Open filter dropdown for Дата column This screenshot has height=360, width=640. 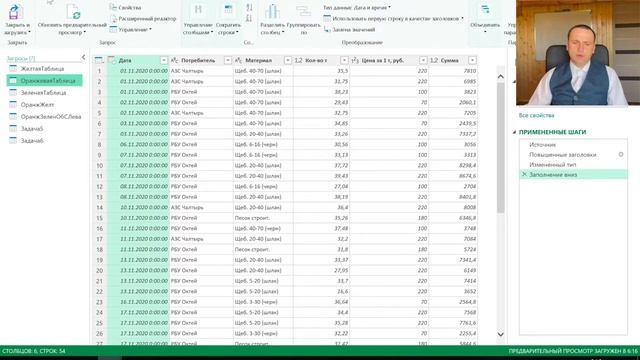(164, 60)
